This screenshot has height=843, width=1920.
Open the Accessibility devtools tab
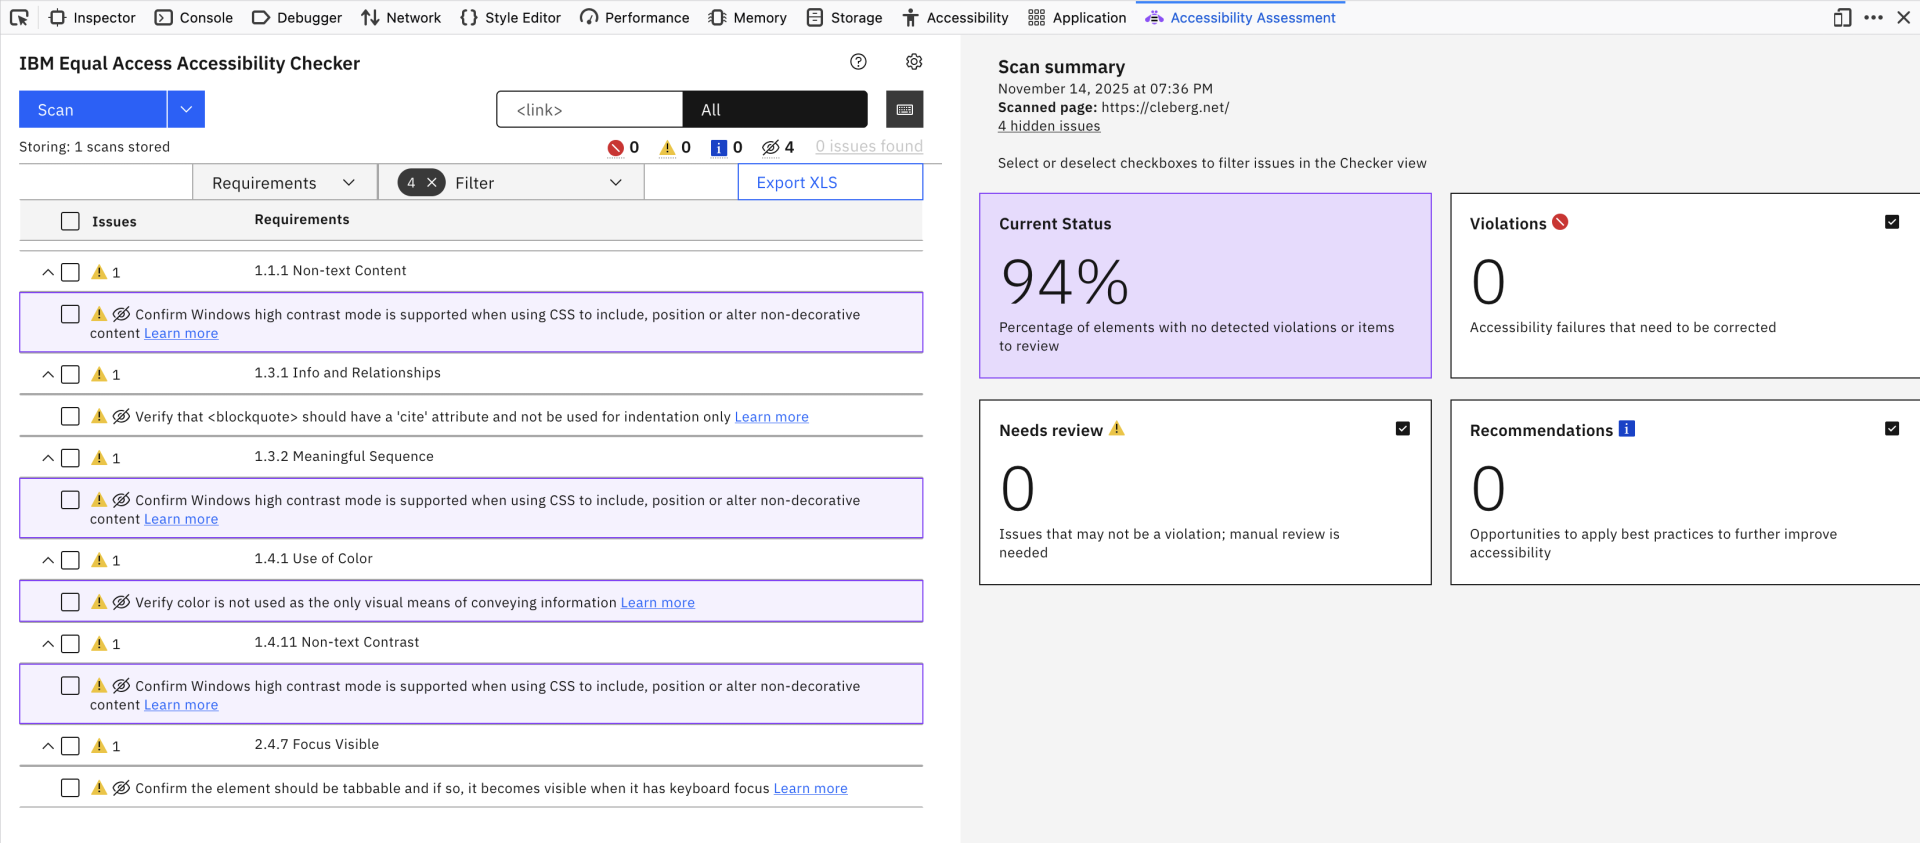tap(955, 18)
